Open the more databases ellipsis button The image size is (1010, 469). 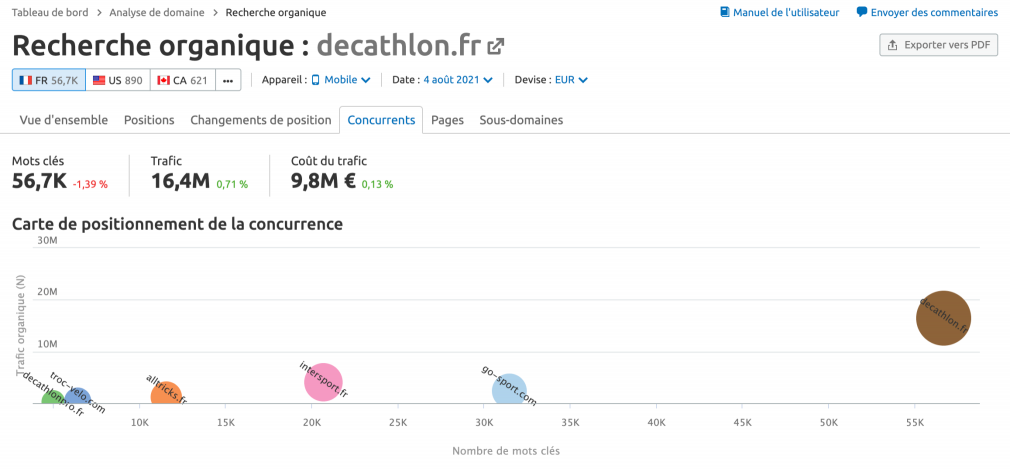(x=228, y=80)
